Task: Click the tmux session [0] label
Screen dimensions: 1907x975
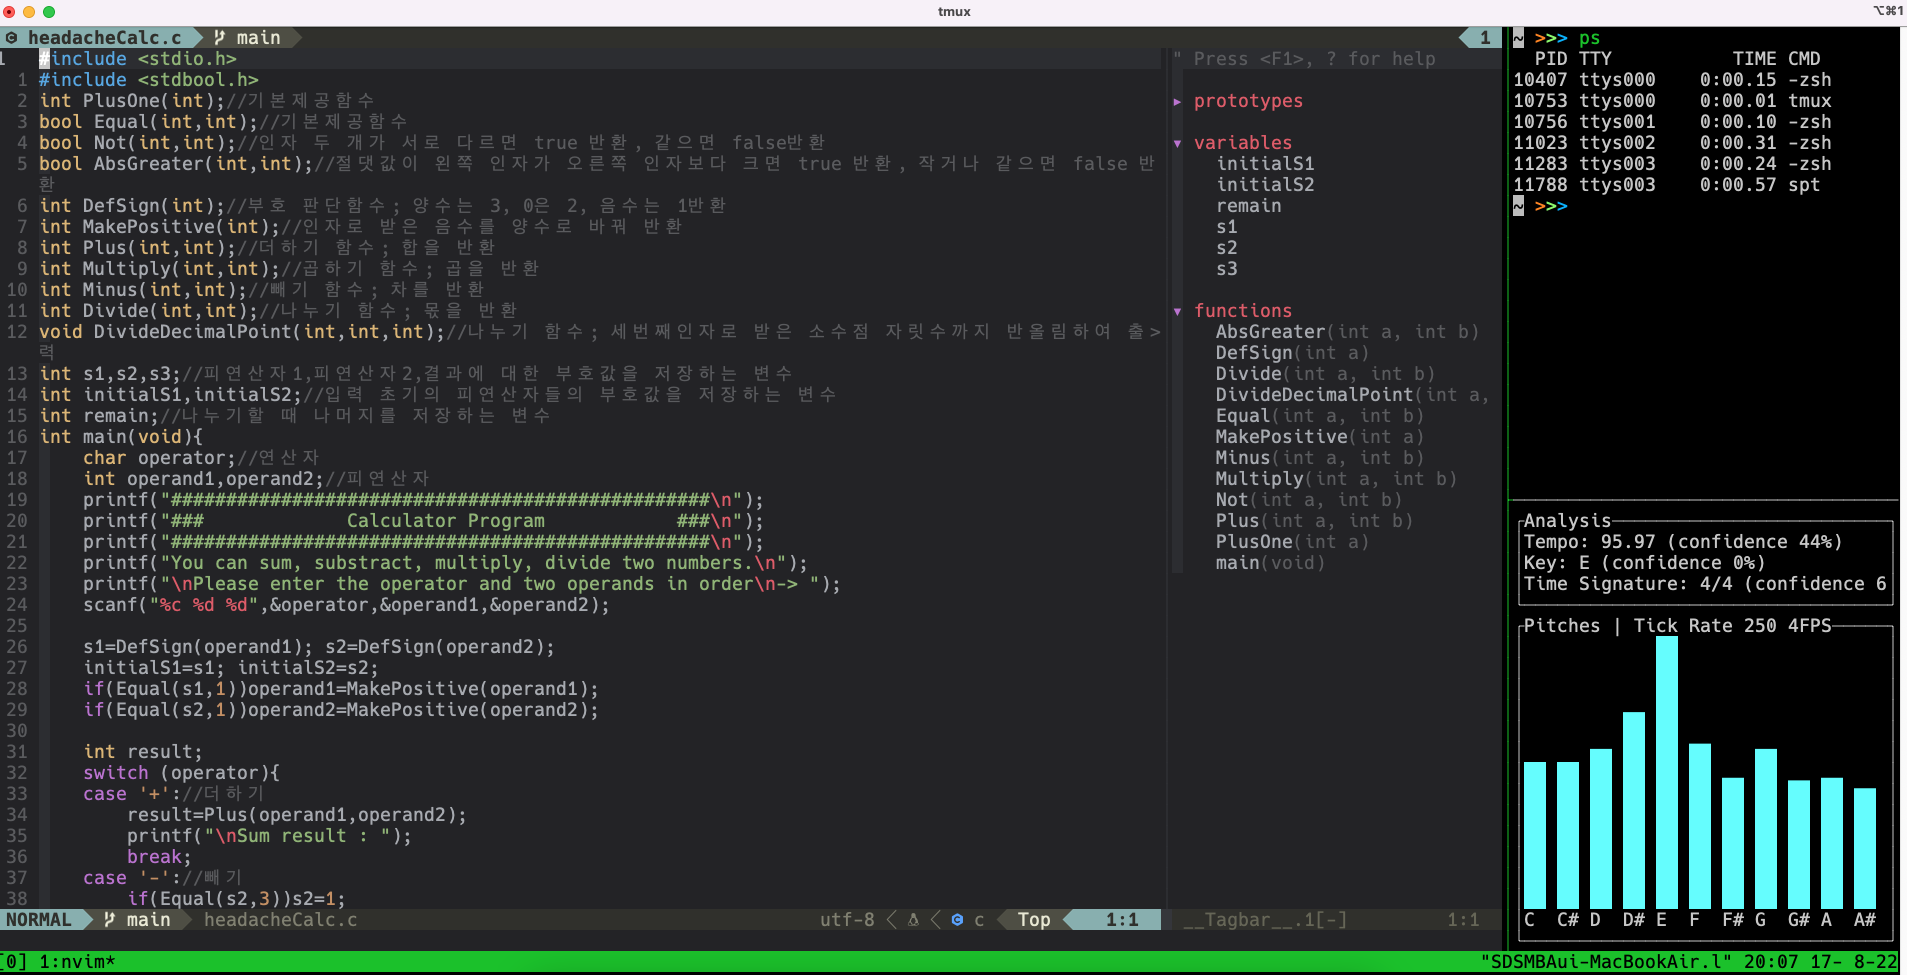Action: point(14,962)
